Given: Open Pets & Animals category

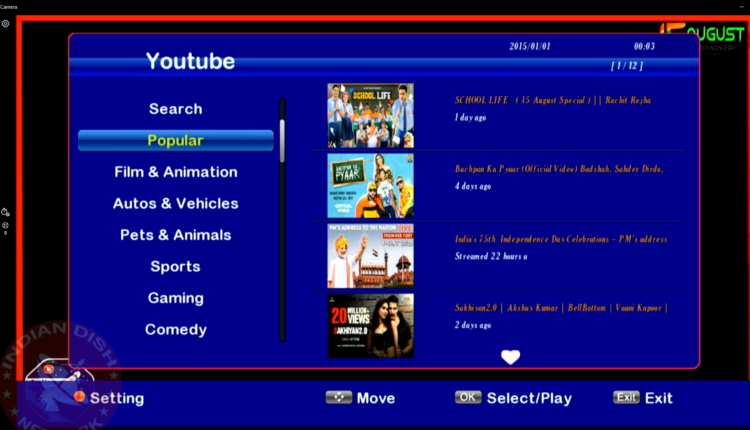Looking at the screenshot, I should pos(175,235).
